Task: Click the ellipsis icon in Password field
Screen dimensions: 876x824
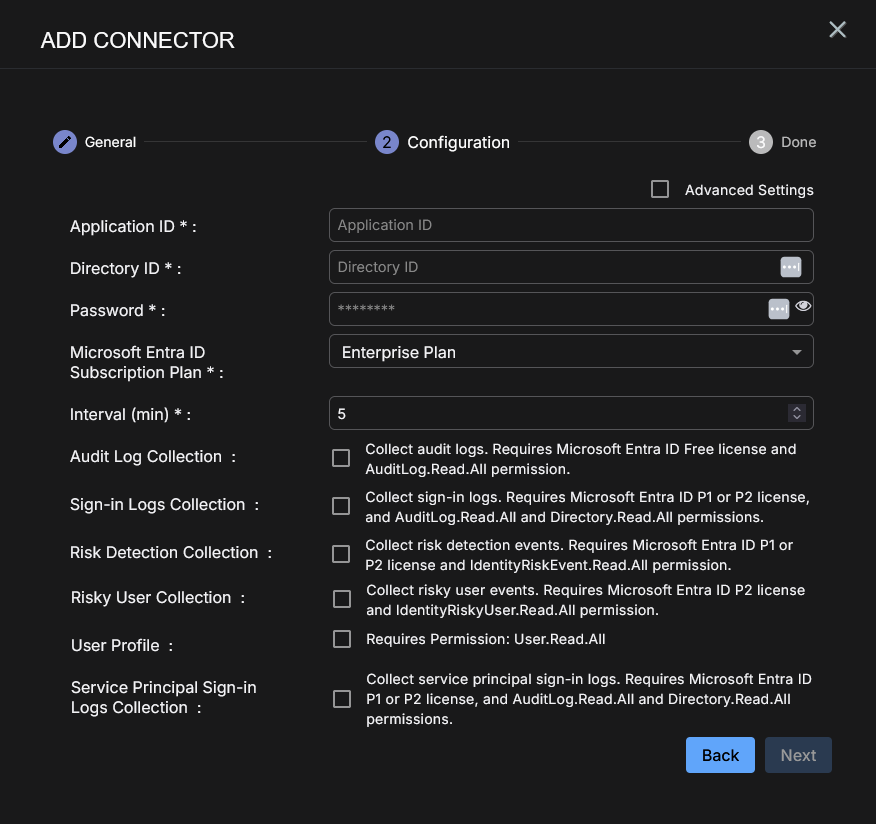Action: [779, 309]
